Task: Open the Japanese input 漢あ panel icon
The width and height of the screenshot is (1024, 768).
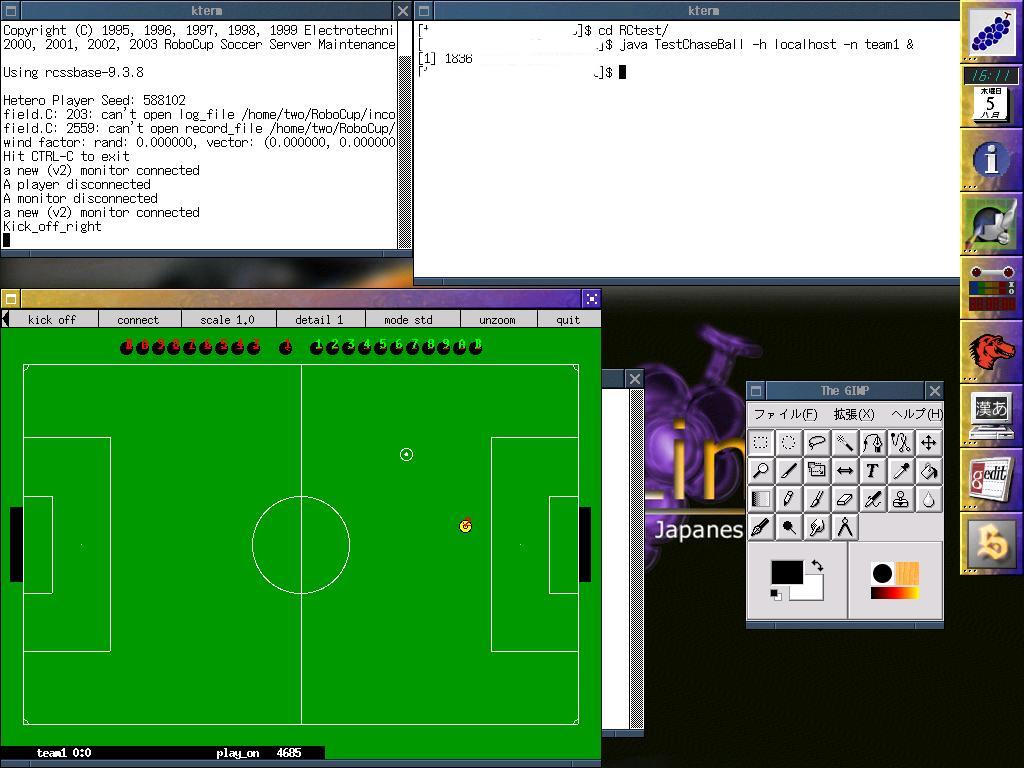Action: (991, 415)
